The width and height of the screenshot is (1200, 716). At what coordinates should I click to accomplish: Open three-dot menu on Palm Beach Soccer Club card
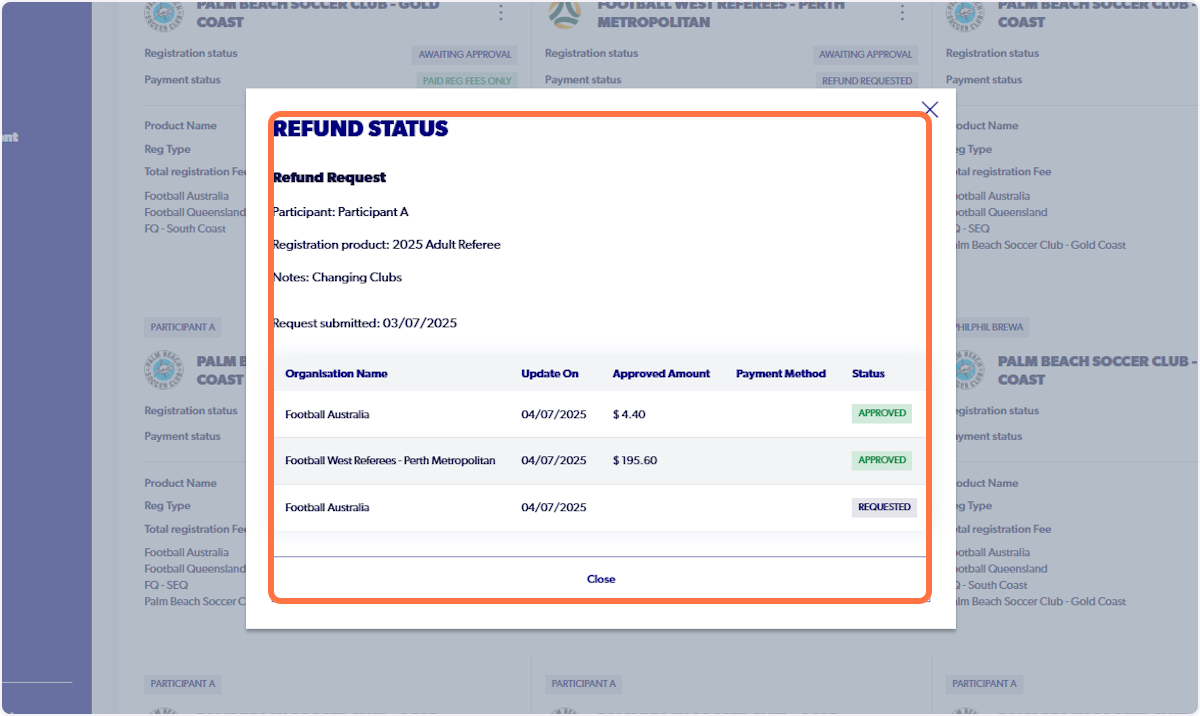[501, 12]
